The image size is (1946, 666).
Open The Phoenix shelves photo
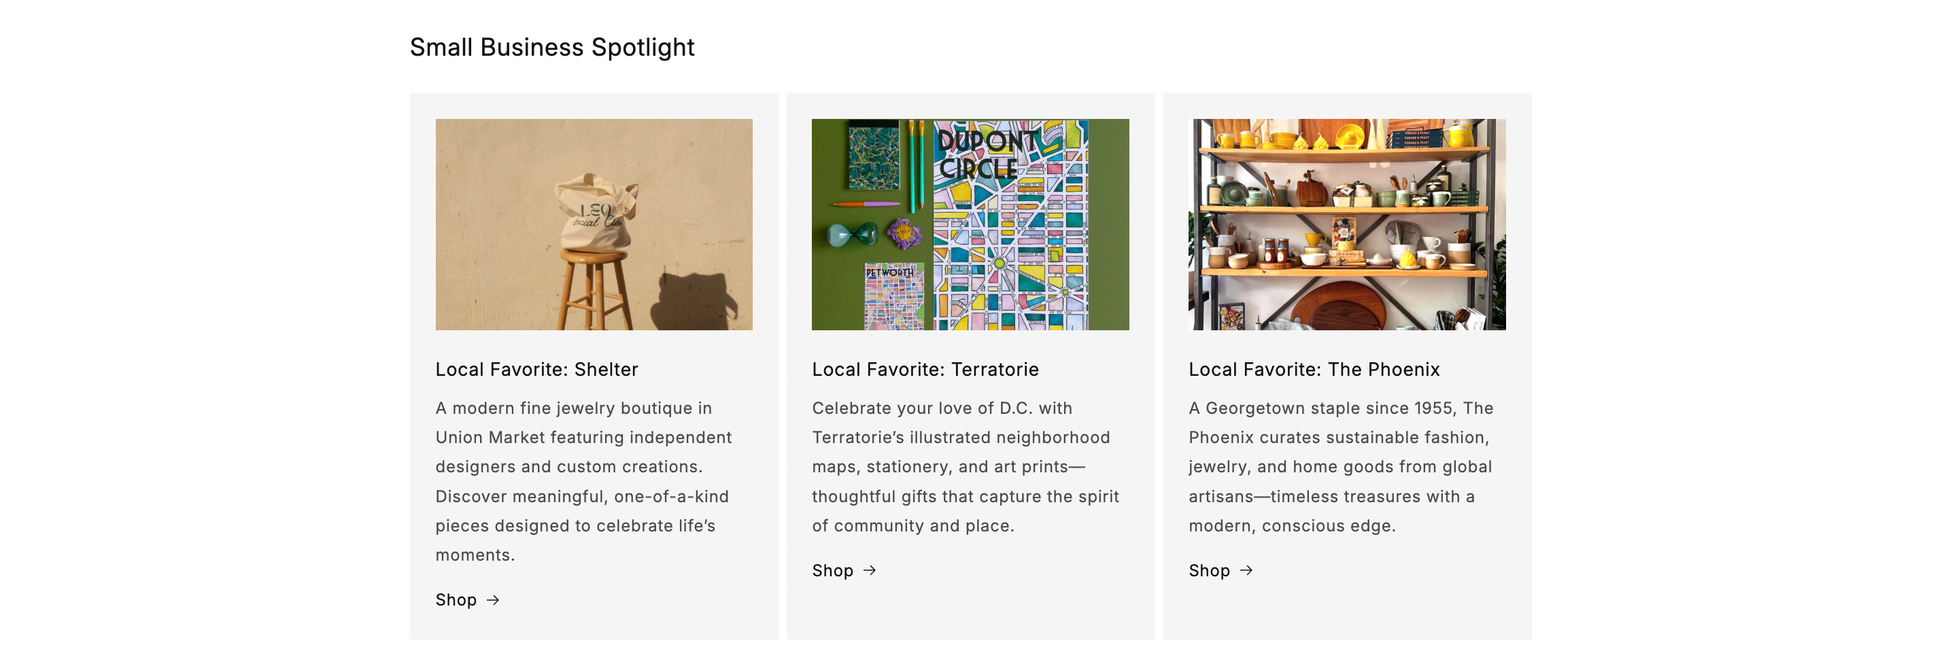click(x=1346, y=224)
